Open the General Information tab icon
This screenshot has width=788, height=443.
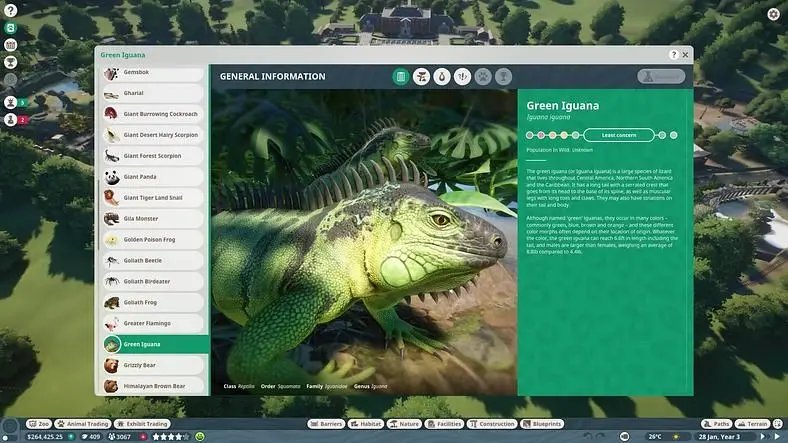point(401,77)
